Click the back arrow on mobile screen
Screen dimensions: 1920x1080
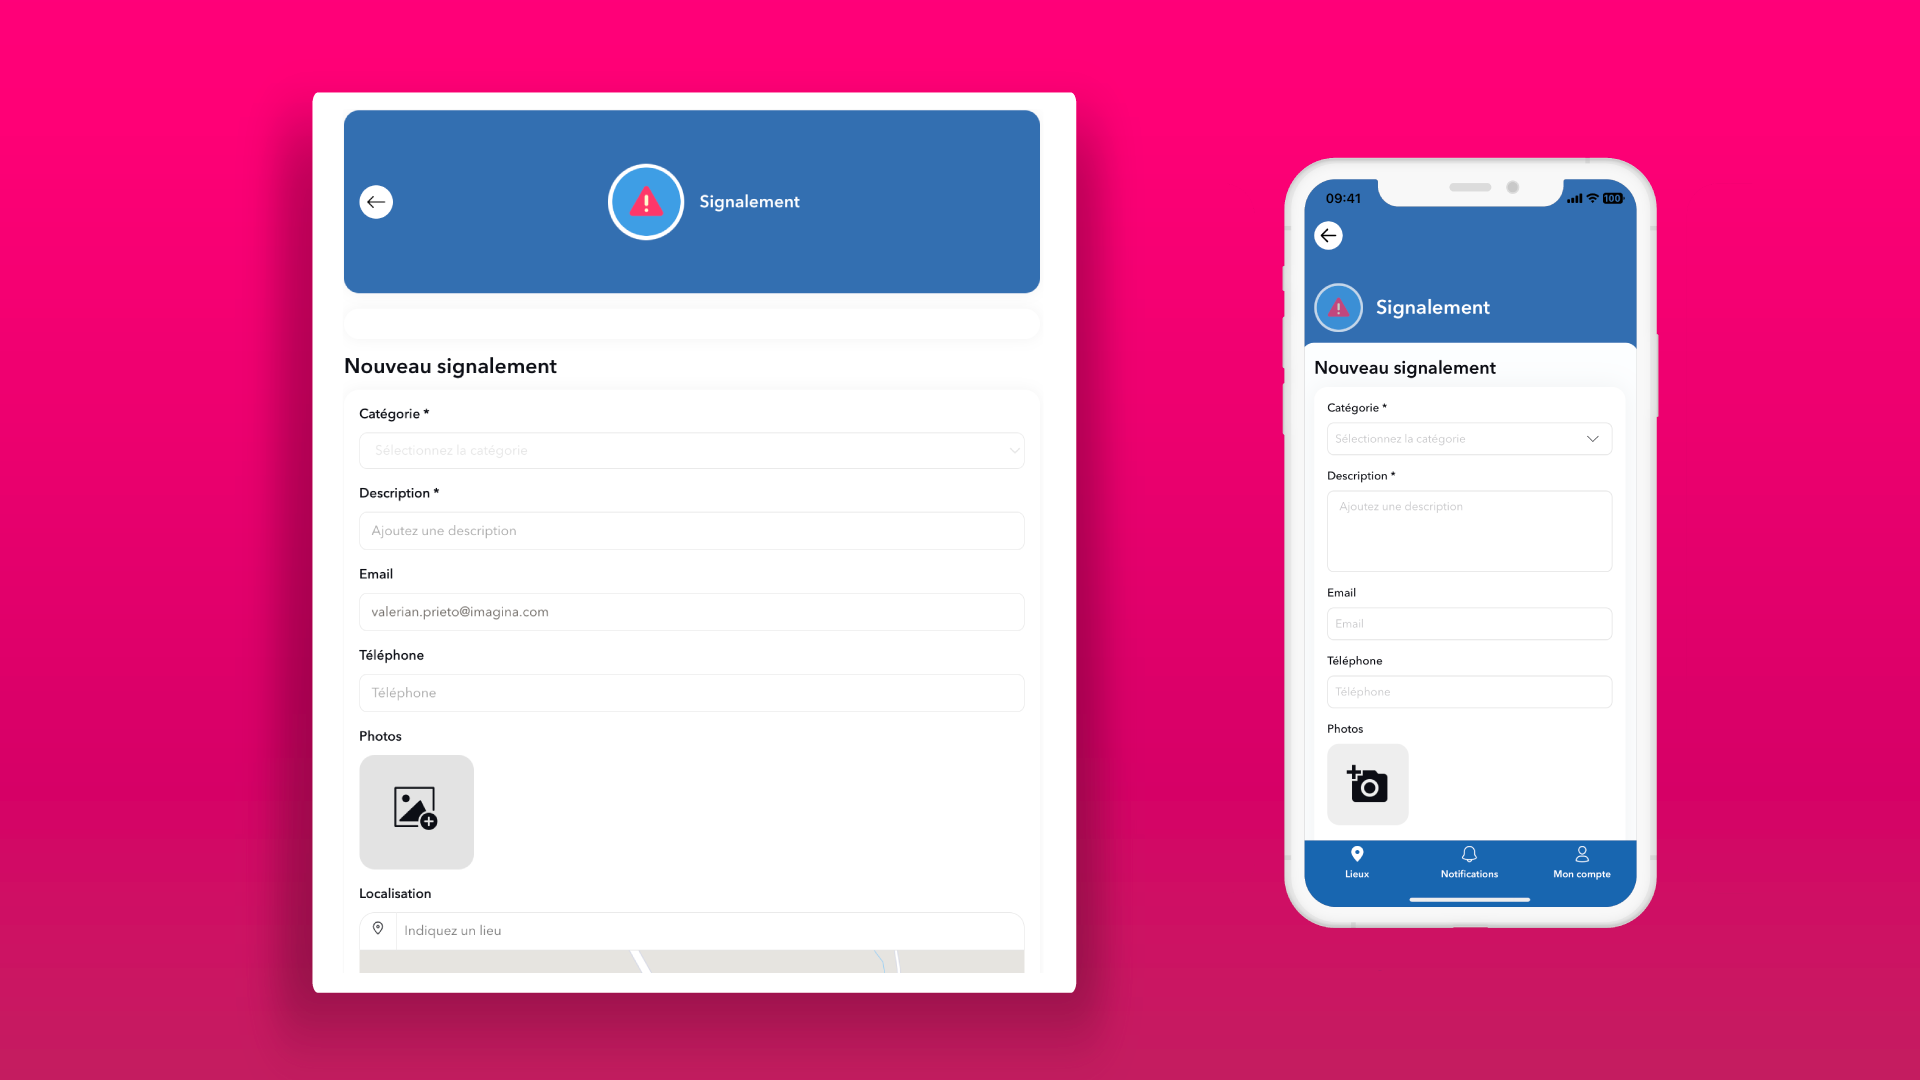click(x=1329, y=235)
